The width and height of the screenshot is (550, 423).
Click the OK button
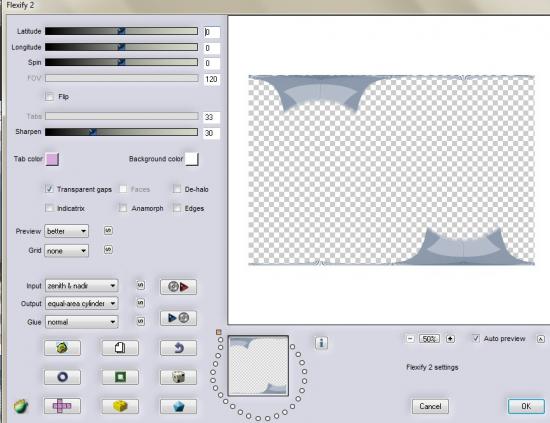coord(526,406)
